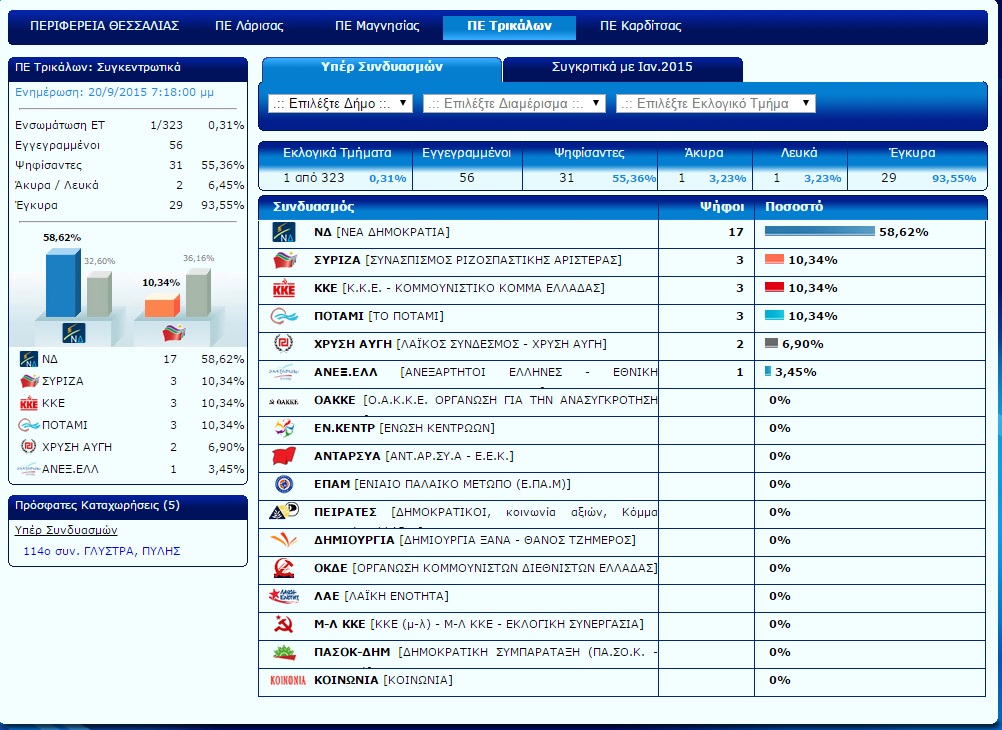Screen dimensions: 1002x730
Task: Open the Επιλέξτε Διαμέρισμα dropdown
Action: [514, 104]
